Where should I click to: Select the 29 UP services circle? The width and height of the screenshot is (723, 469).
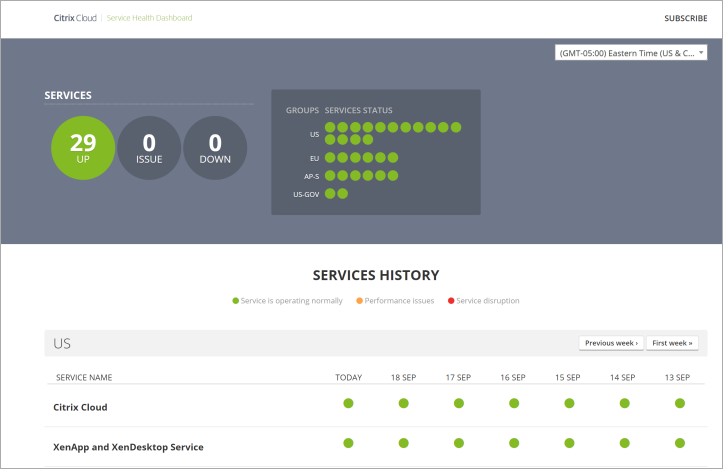83,148
